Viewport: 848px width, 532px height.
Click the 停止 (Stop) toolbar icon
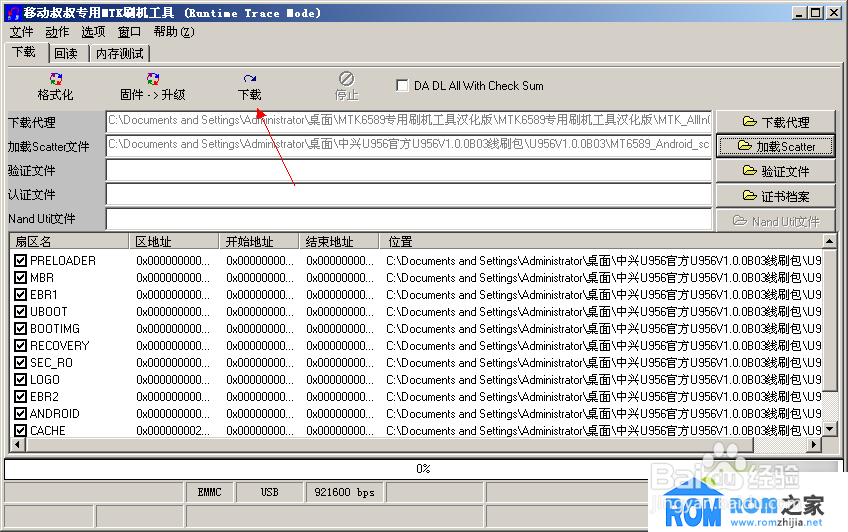point(347,79)
